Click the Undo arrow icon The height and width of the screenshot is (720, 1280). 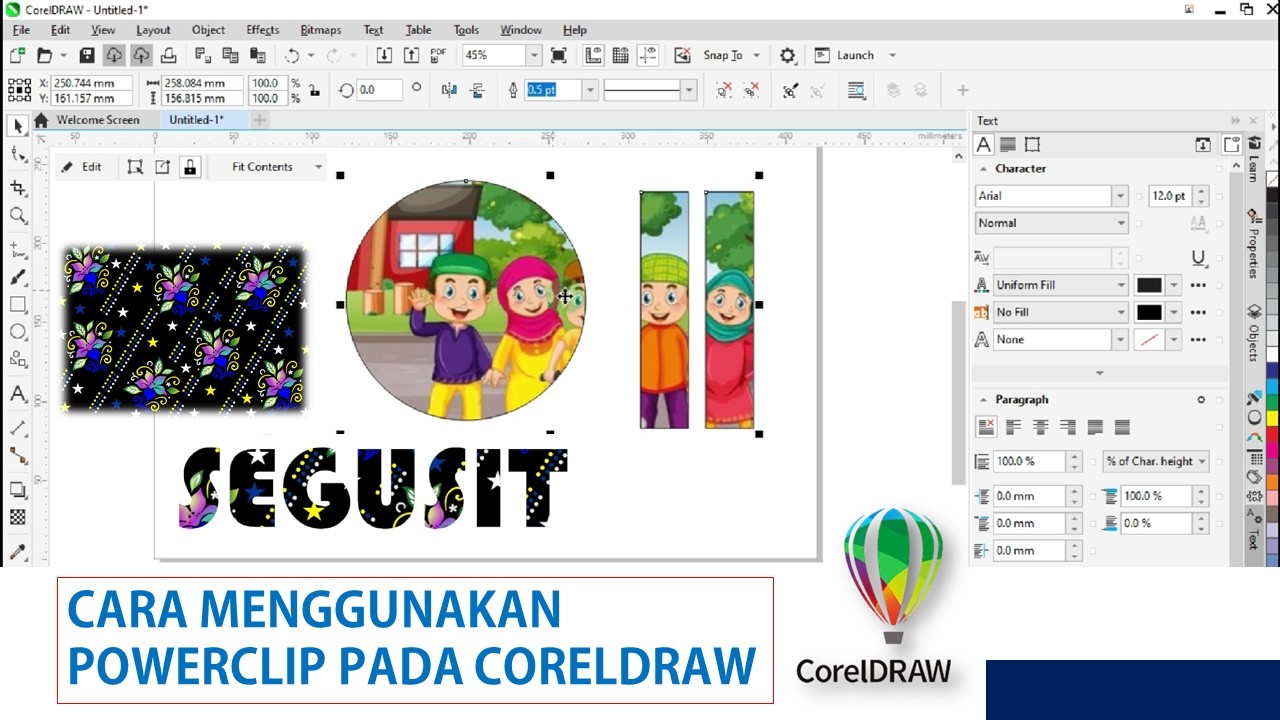click(292, 55)
